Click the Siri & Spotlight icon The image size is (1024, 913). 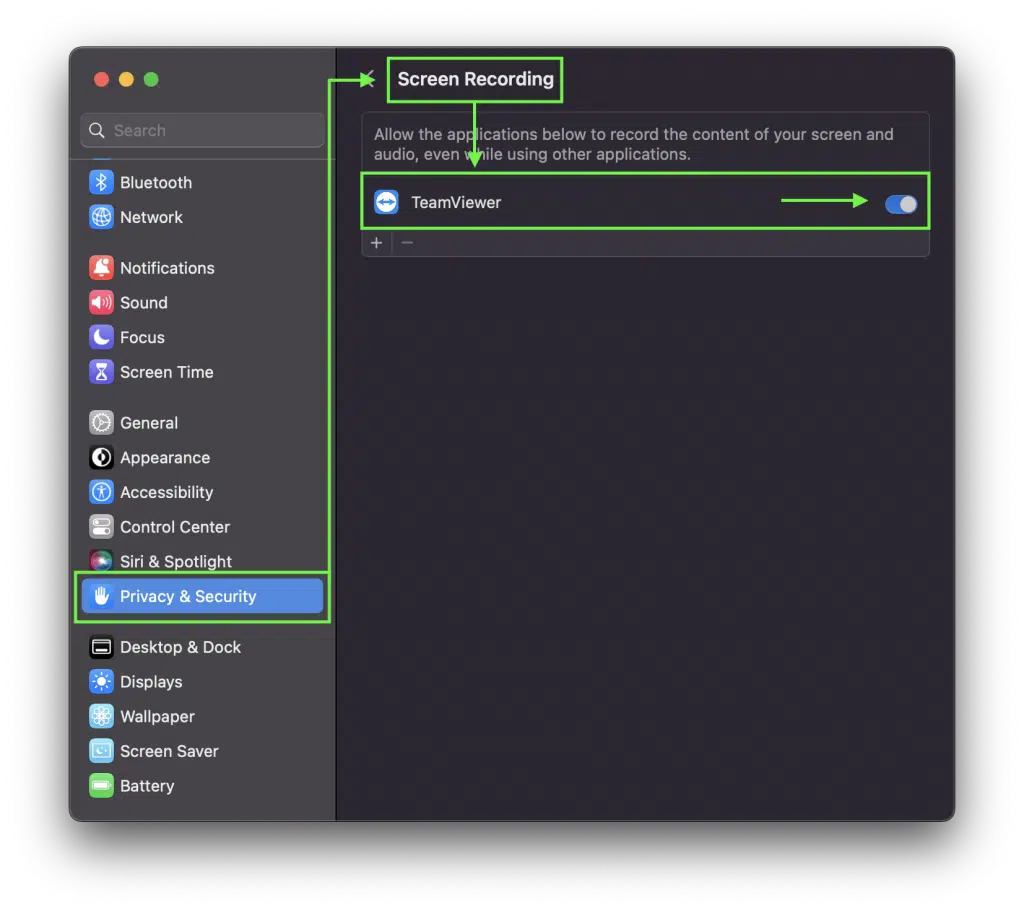coord(101,561)
